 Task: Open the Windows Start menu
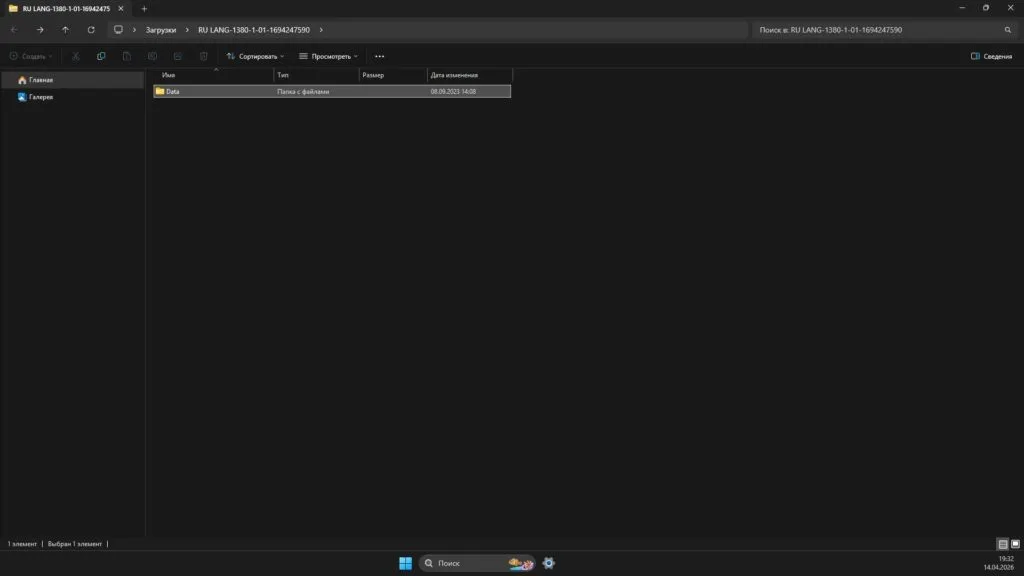tap(406, 563)
